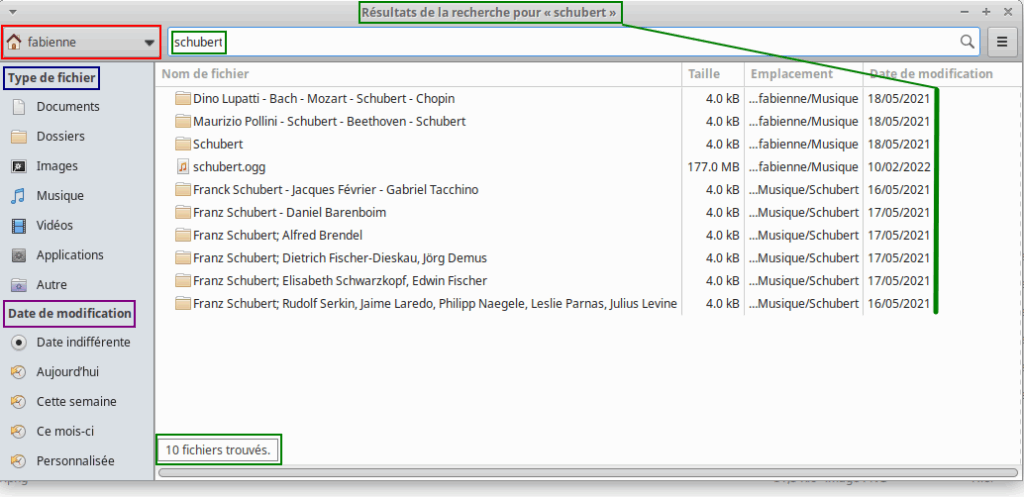Click the home icon beside fabienne
Image resolution: width=1024 pixels, height=497 pixels.
click(14, 42)
